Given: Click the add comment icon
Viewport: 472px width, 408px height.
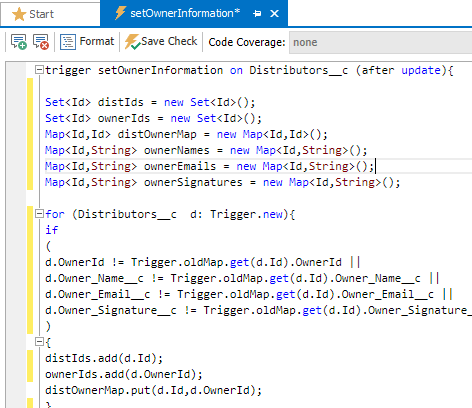Looking at the screenshot, I should pos(19,42).
